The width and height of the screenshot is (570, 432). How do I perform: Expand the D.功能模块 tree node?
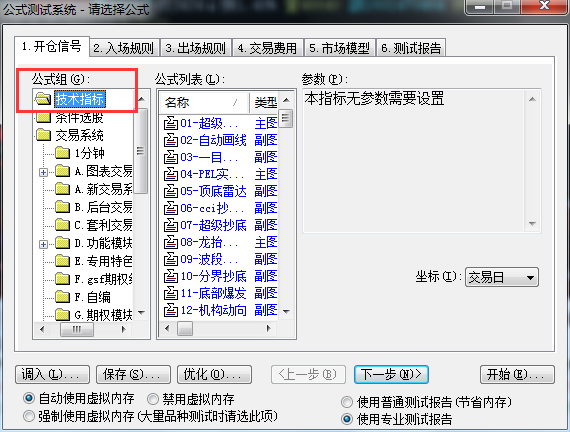pos(43,244)
